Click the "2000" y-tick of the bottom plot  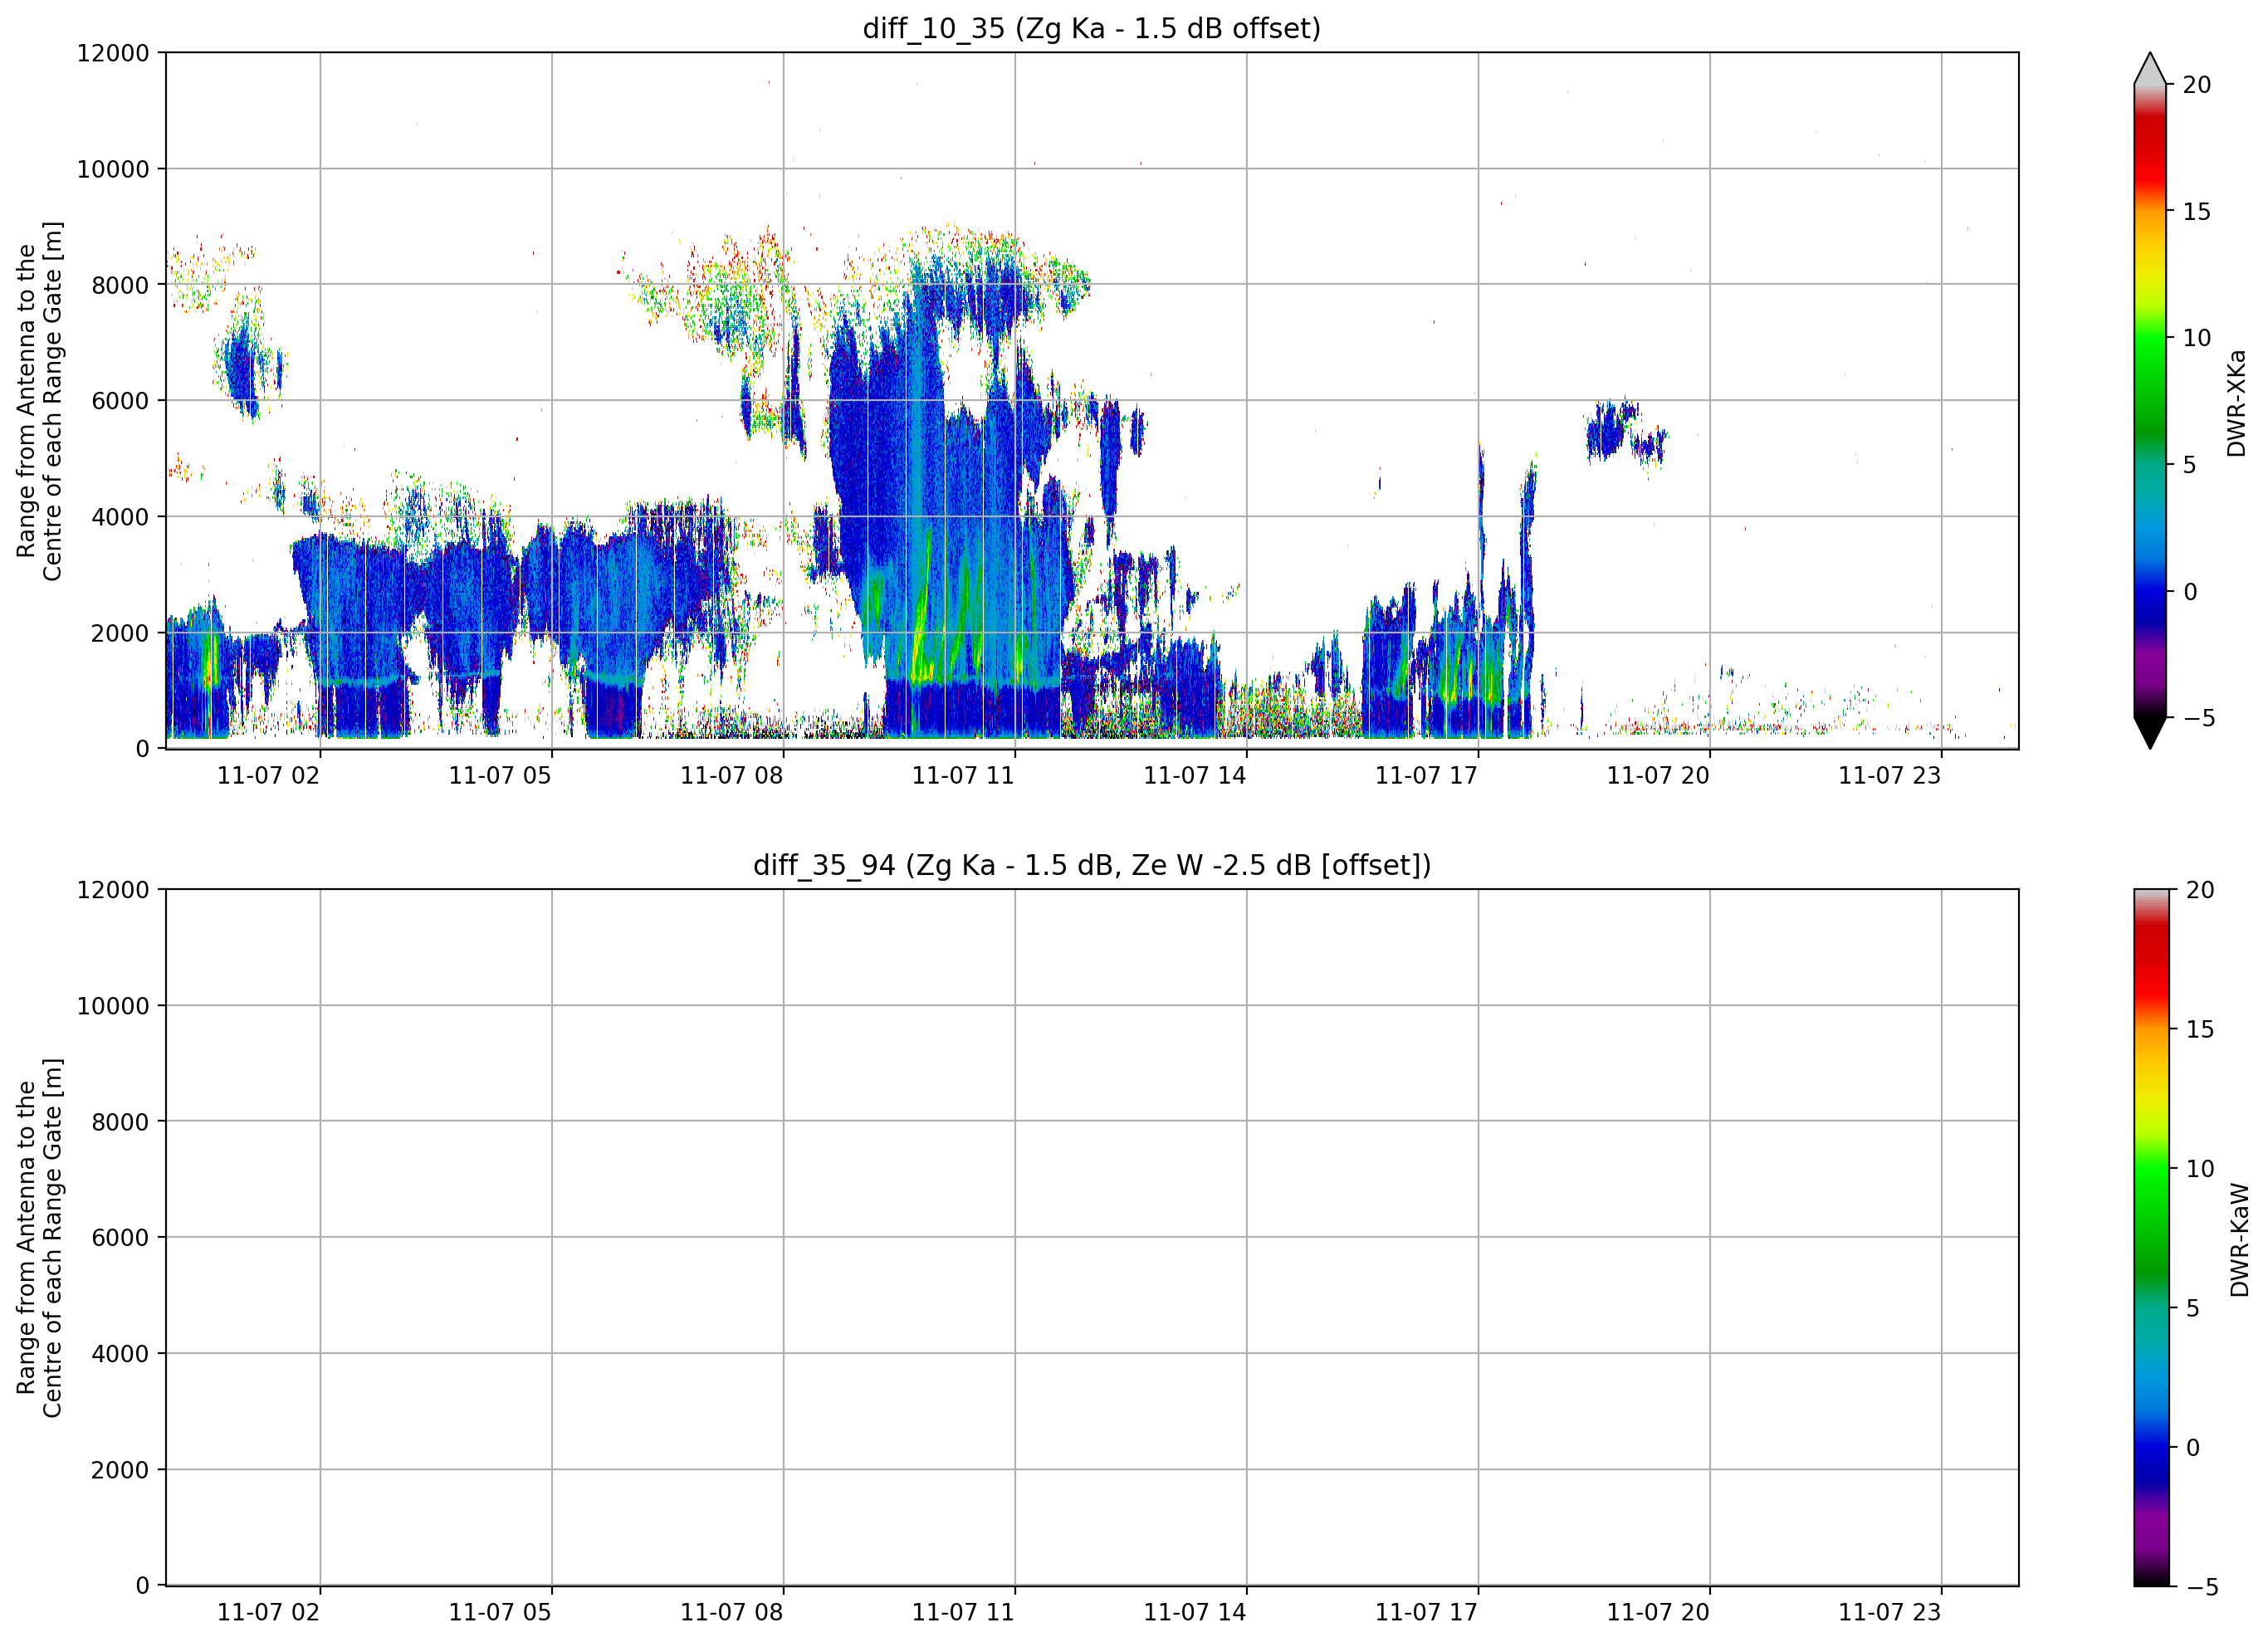tap(120, 1470)
